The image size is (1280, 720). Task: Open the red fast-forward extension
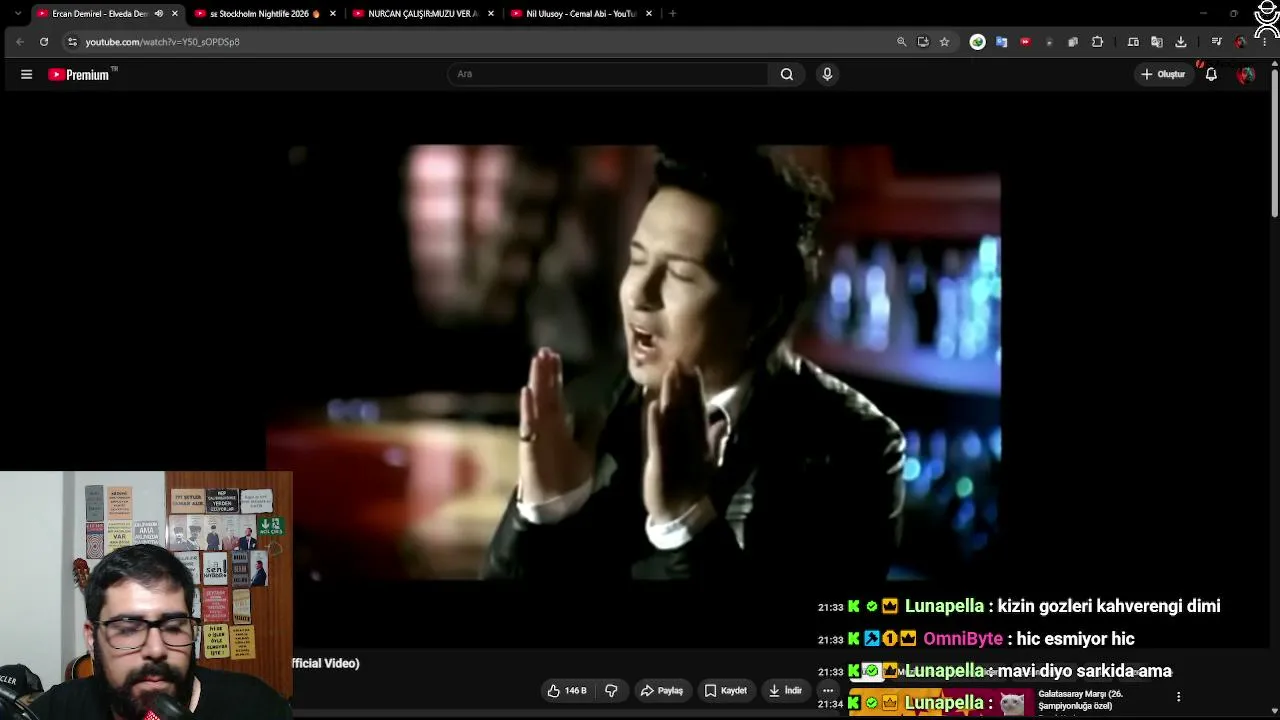point(1025,42)
